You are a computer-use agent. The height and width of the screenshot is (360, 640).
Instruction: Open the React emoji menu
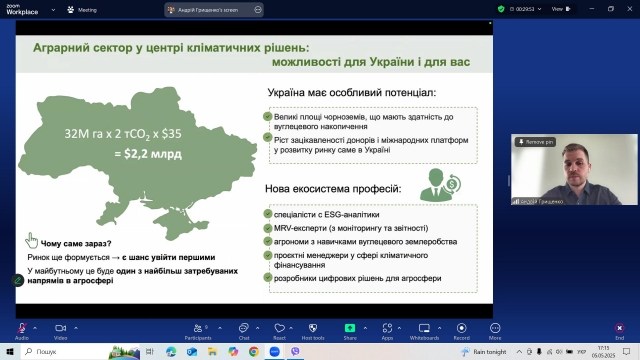point(279,331)
